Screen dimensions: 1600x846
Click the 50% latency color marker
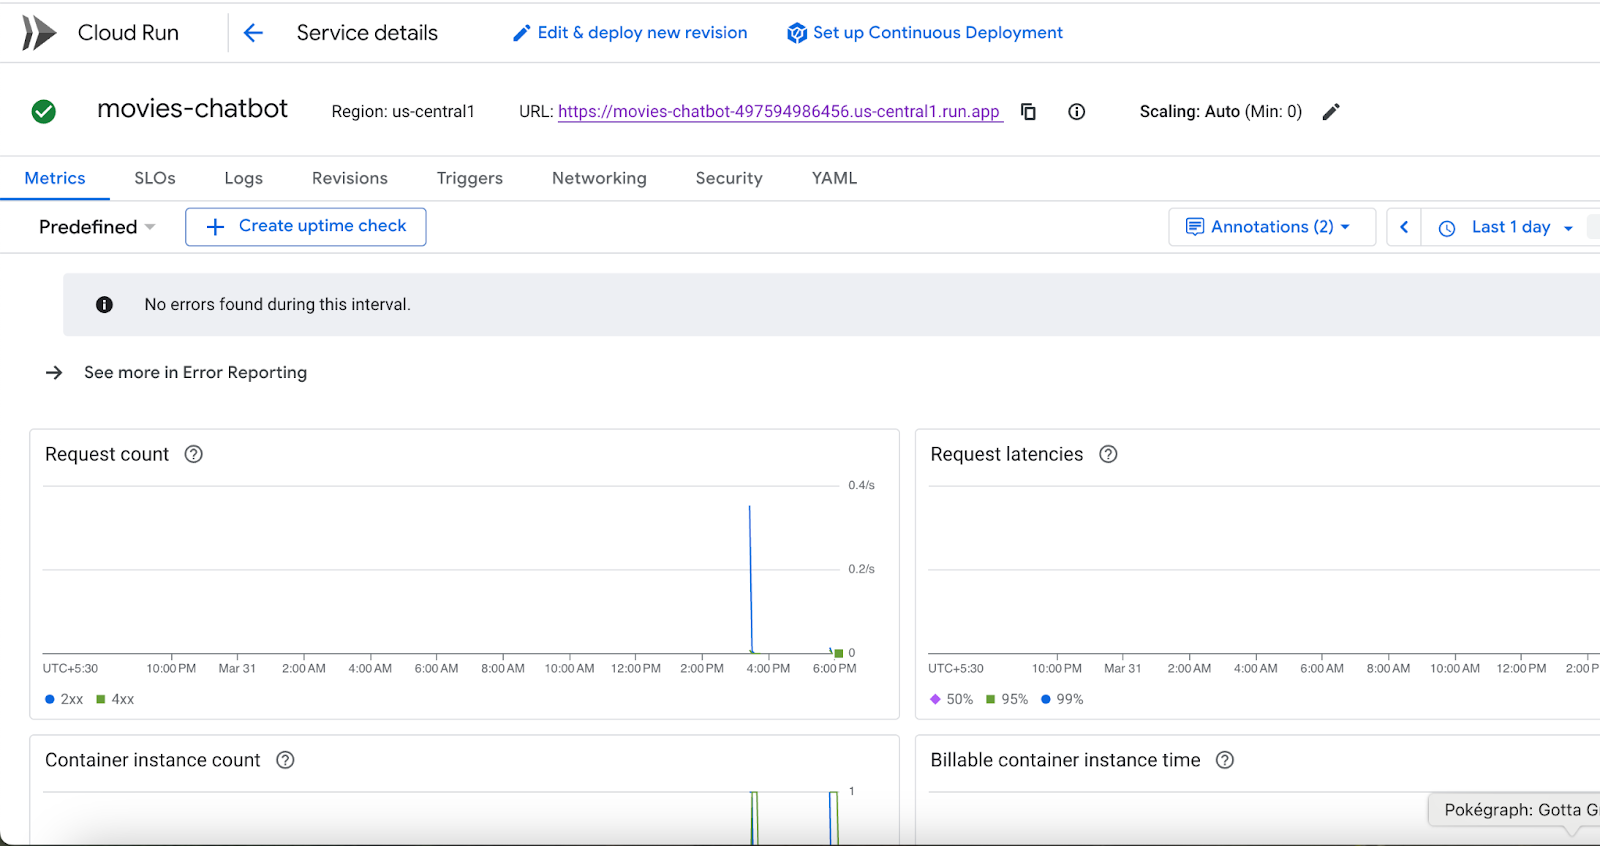[935, 699]
